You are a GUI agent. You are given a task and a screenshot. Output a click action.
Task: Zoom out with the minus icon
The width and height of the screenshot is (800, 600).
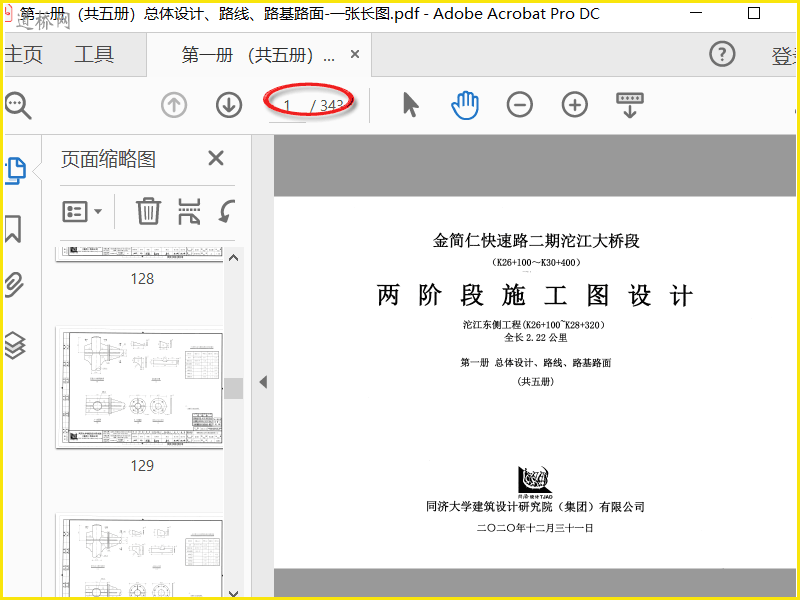pos(520,105)
